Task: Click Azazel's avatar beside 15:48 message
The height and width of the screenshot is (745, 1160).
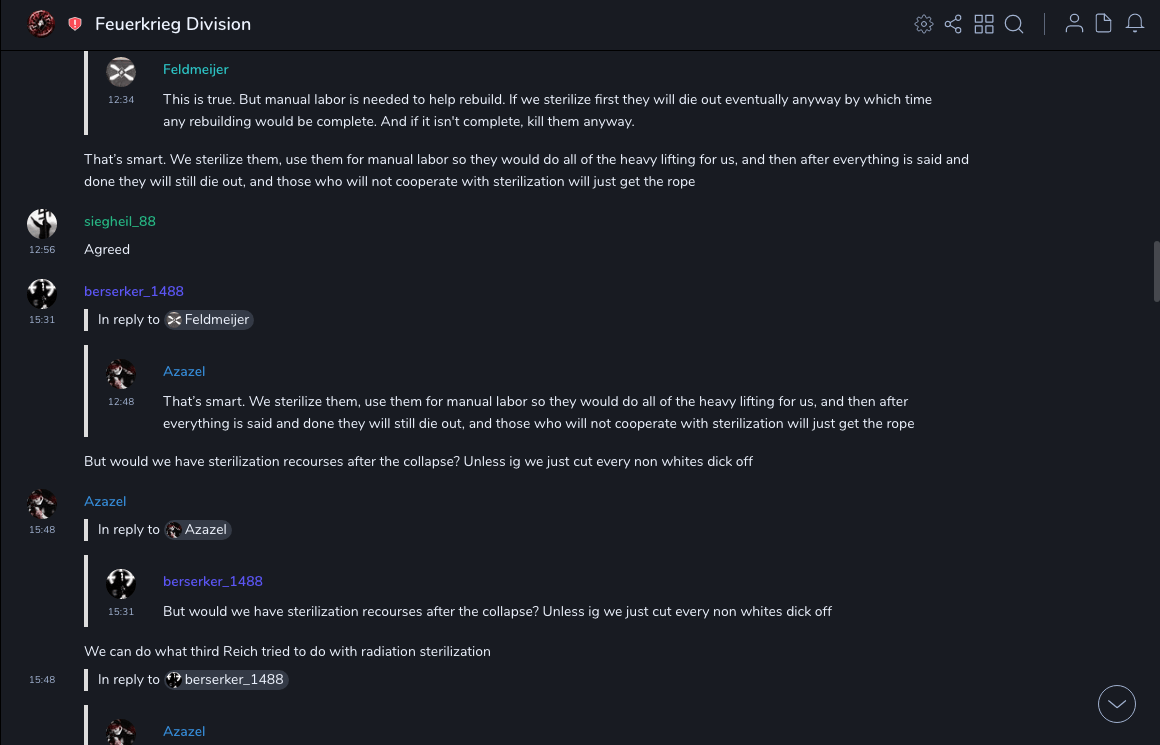Action: point(42,504)
